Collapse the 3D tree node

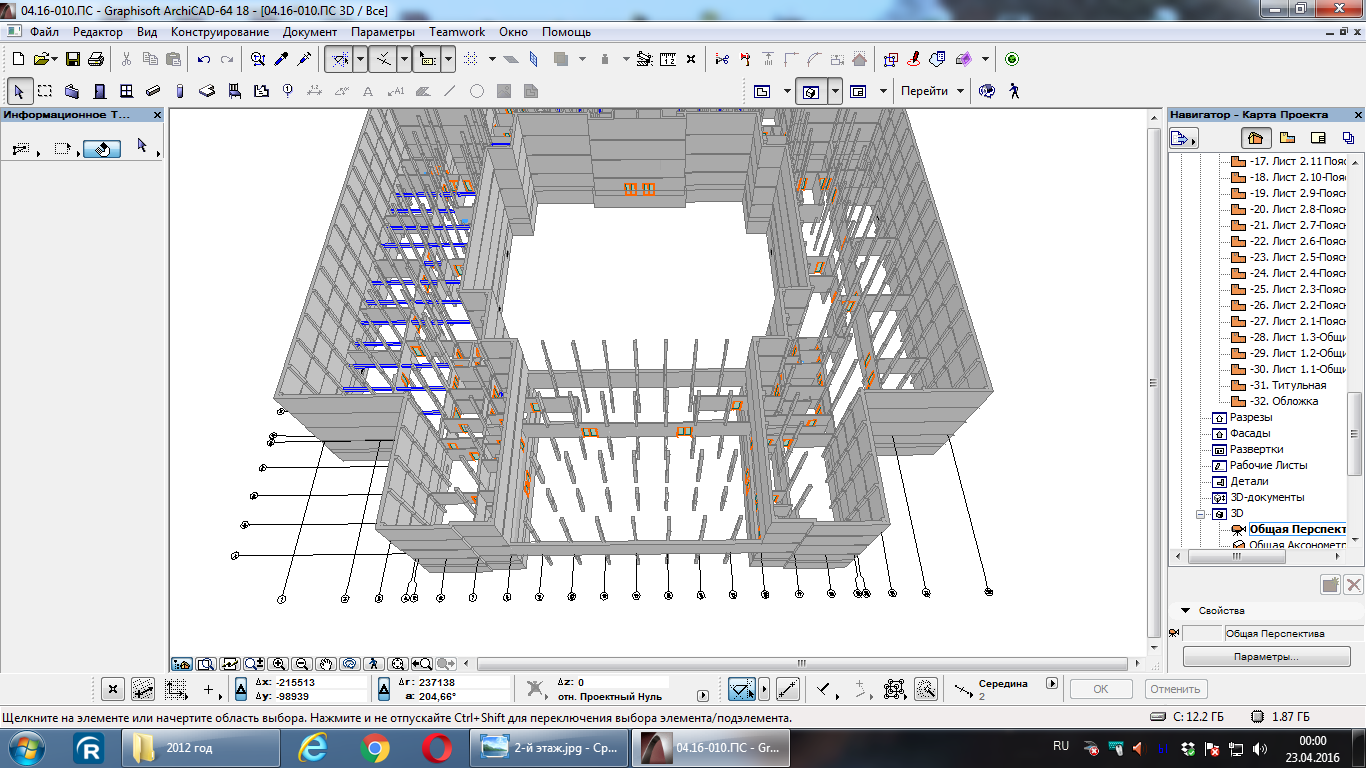pos(1202,514)
